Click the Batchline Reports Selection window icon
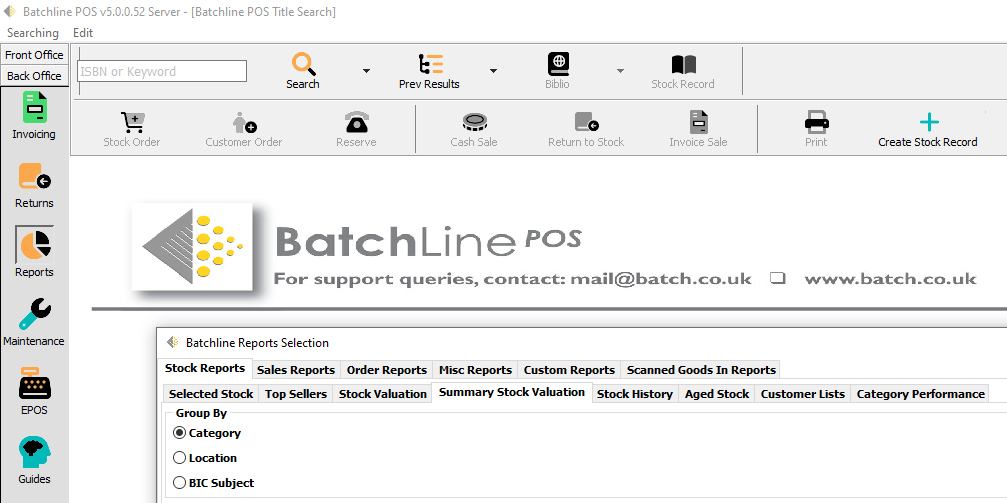The image size is (1007, 503). (171, 342)
